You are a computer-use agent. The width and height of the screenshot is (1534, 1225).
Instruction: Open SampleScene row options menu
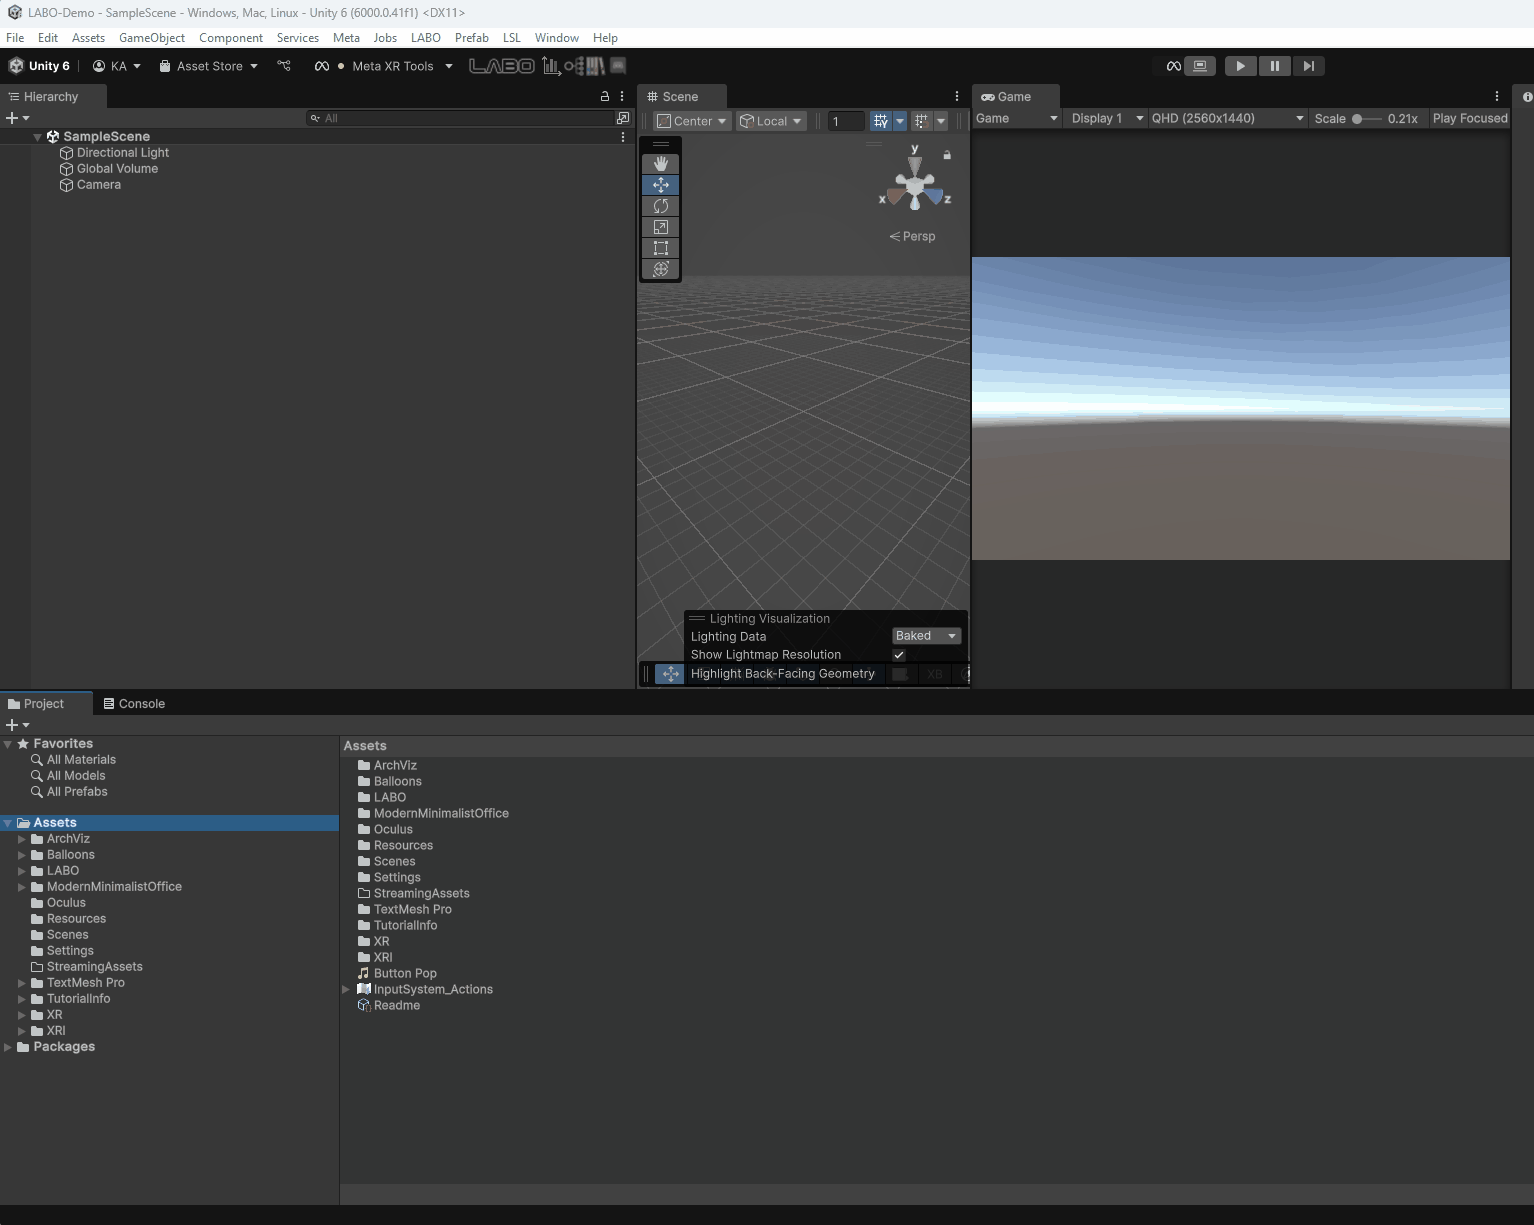623,137
